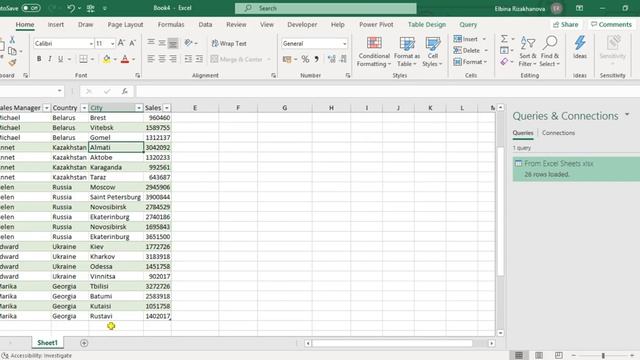Open Cell Styles gallery
This screenshot has width=640, height=360.
tap(432, 52)
